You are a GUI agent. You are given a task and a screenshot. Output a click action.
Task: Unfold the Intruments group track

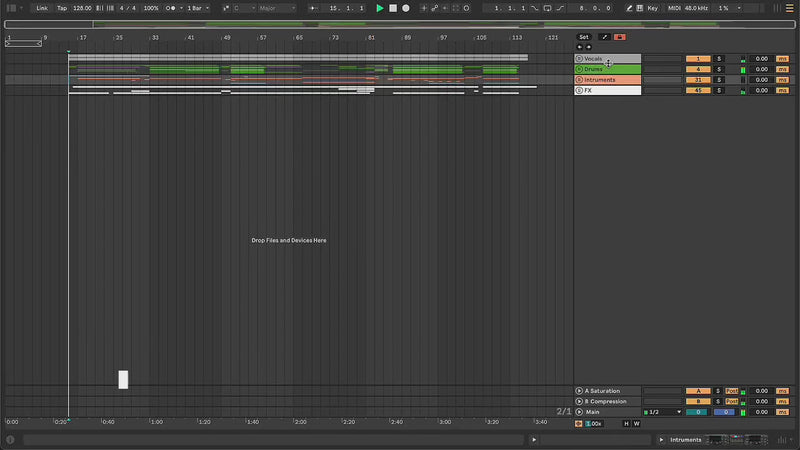click(579, 80)
